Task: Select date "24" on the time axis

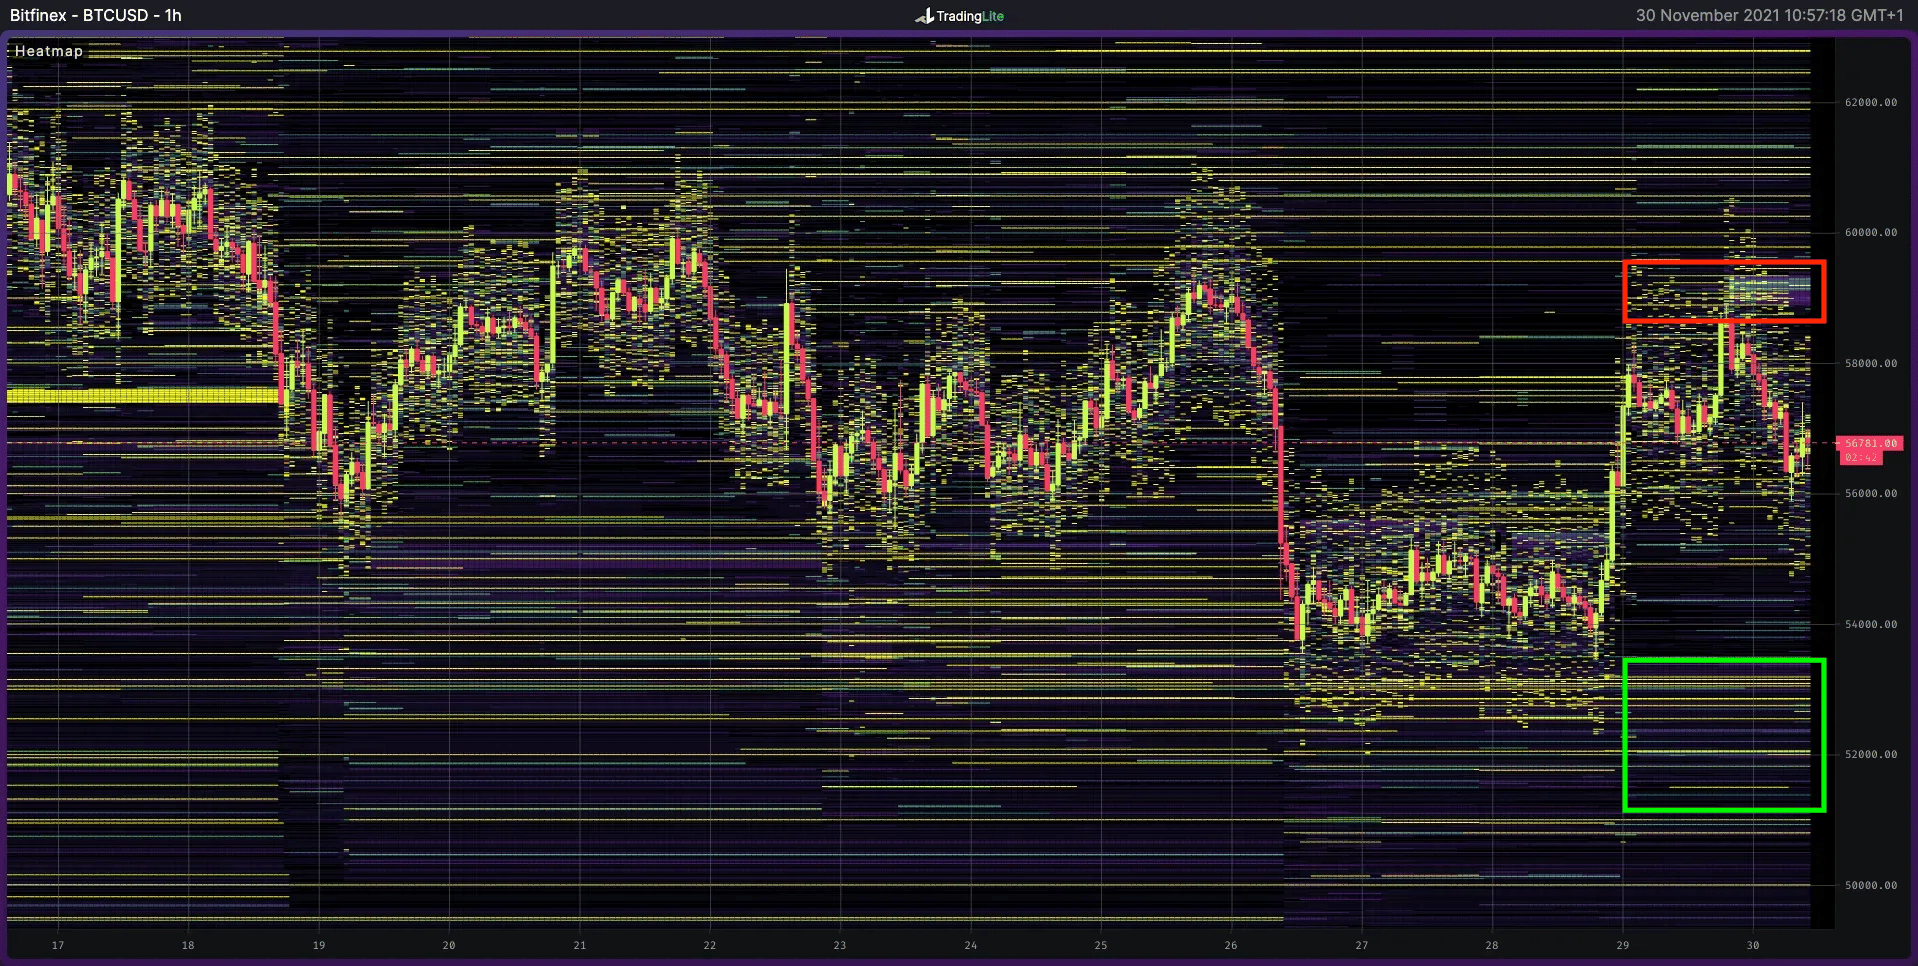Action: point(971,945)
